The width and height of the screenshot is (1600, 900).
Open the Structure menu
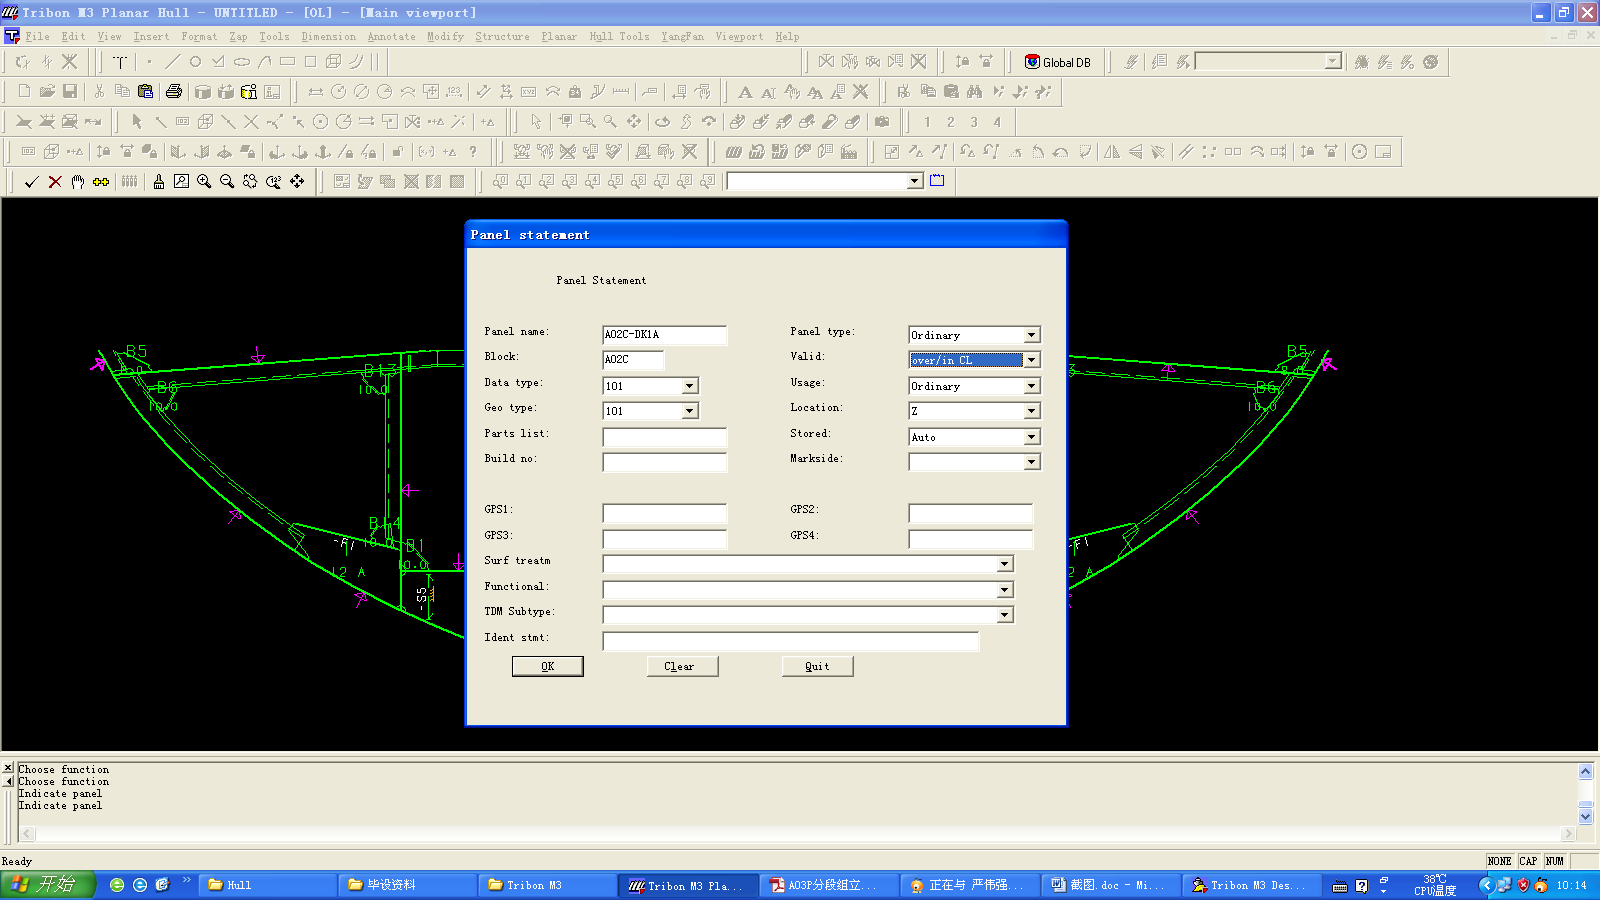pyautogui.click(x=502, y=37)
